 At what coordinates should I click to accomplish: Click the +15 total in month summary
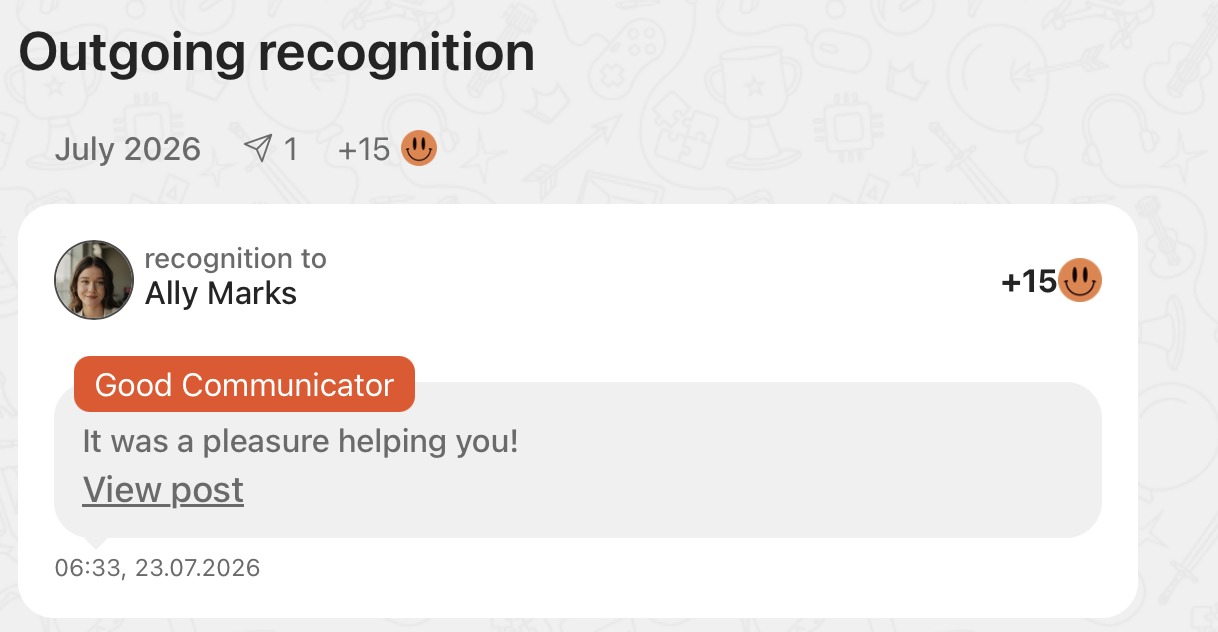click(x=364, y=150)
